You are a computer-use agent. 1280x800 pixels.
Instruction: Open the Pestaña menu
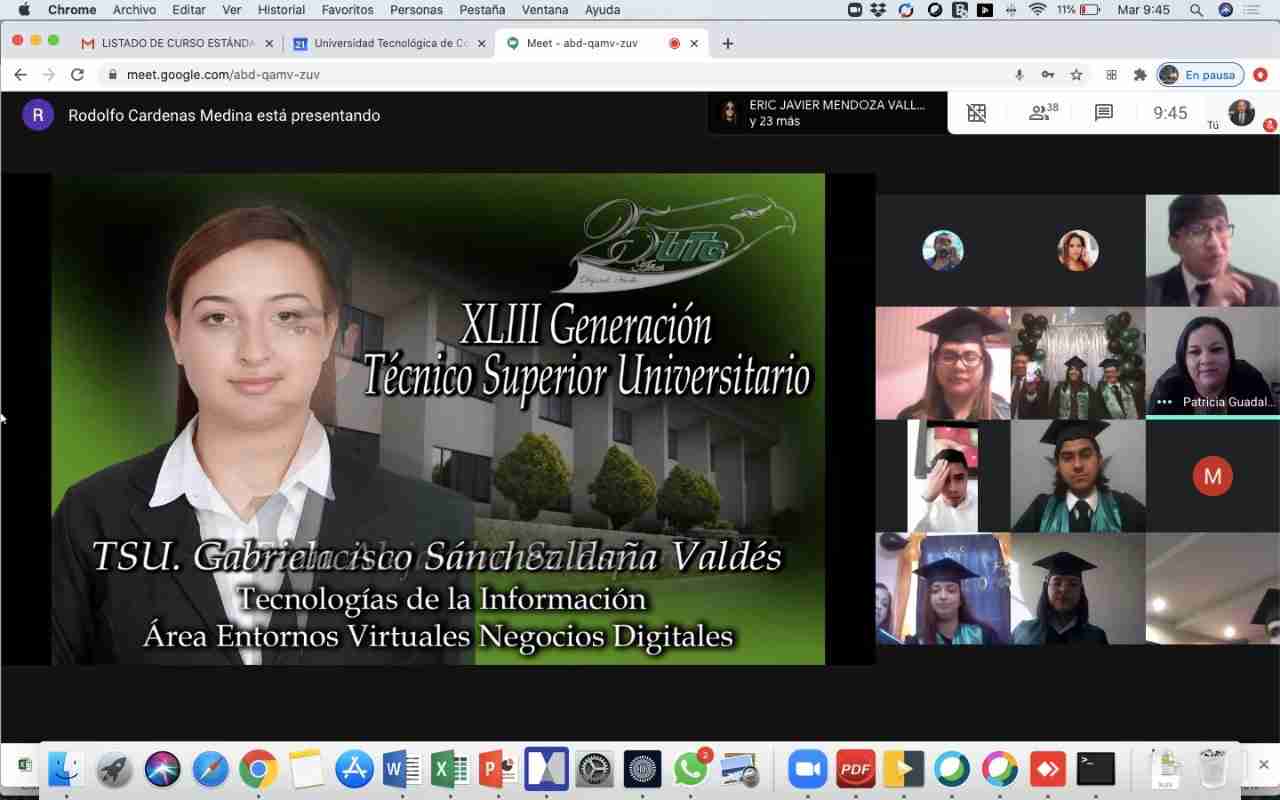tap(480, 10)
